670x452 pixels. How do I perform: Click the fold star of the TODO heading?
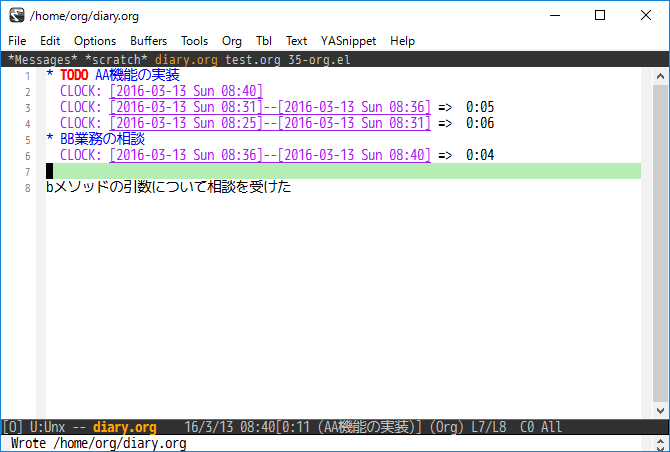[x=50, y=74]
